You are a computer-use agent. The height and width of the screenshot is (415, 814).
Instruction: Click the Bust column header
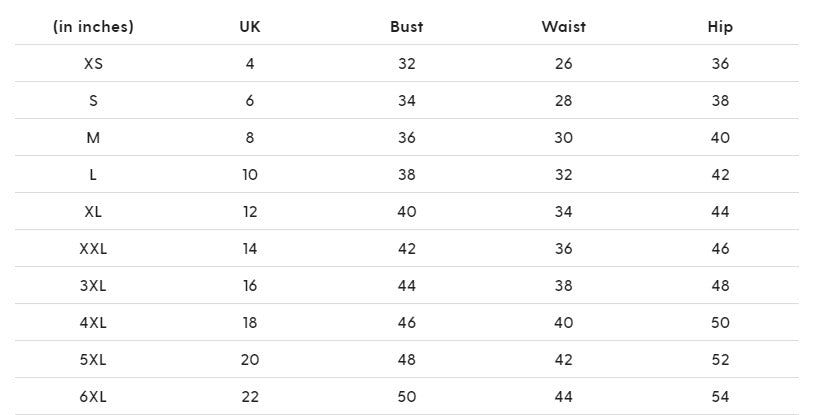coord(406,27)
